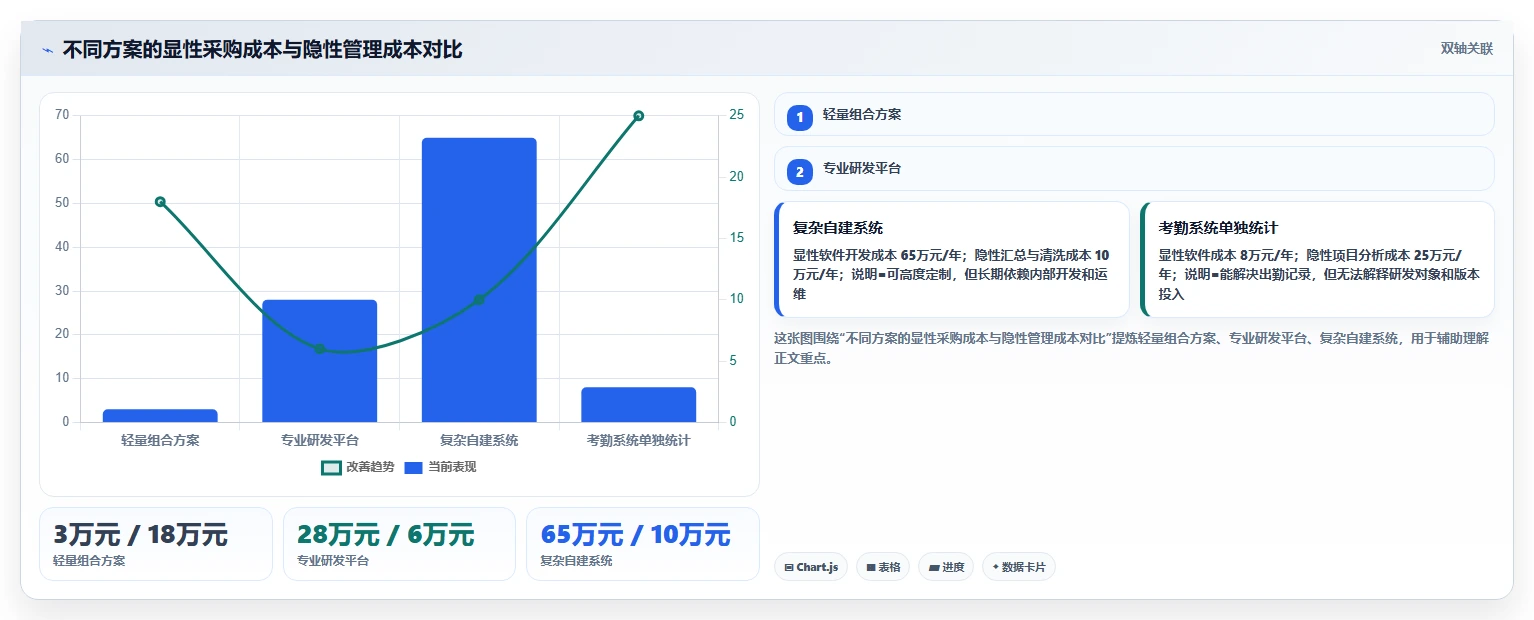Select the 考勤系统单独统计 info card
Image resolution: width=1534 pixels, height=620 pixels.
coord(1317,260)
